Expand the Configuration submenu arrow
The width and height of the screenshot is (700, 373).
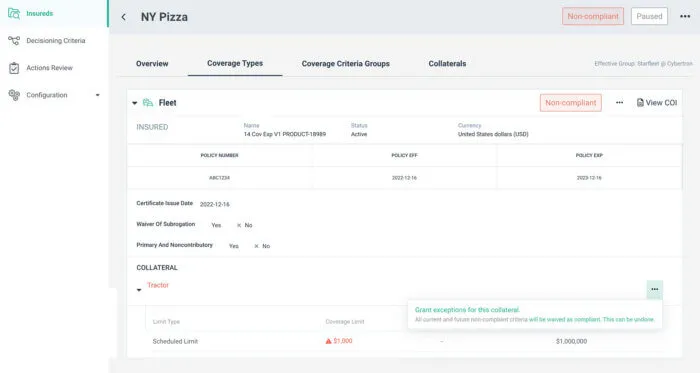coord(97,95)
